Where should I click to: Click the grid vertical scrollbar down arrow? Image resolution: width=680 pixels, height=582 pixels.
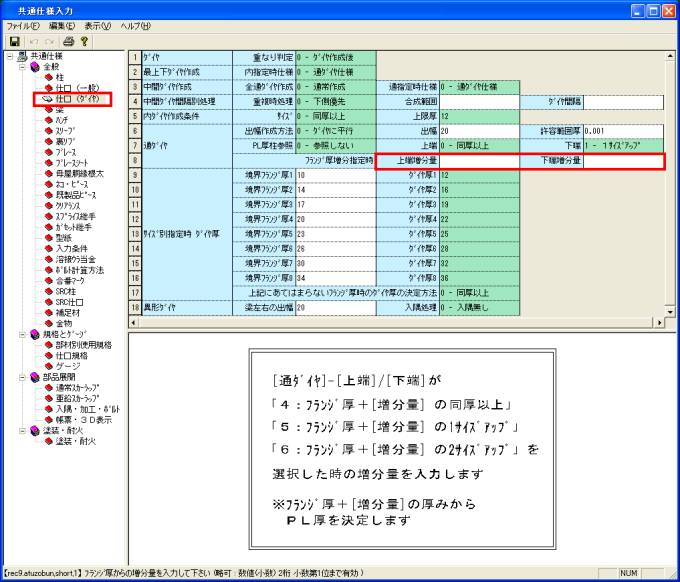(670, 311)
